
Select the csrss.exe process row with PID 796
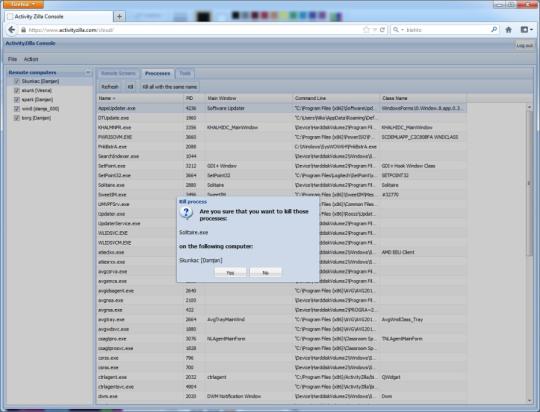pyautogui.click(x=281, y=358)
